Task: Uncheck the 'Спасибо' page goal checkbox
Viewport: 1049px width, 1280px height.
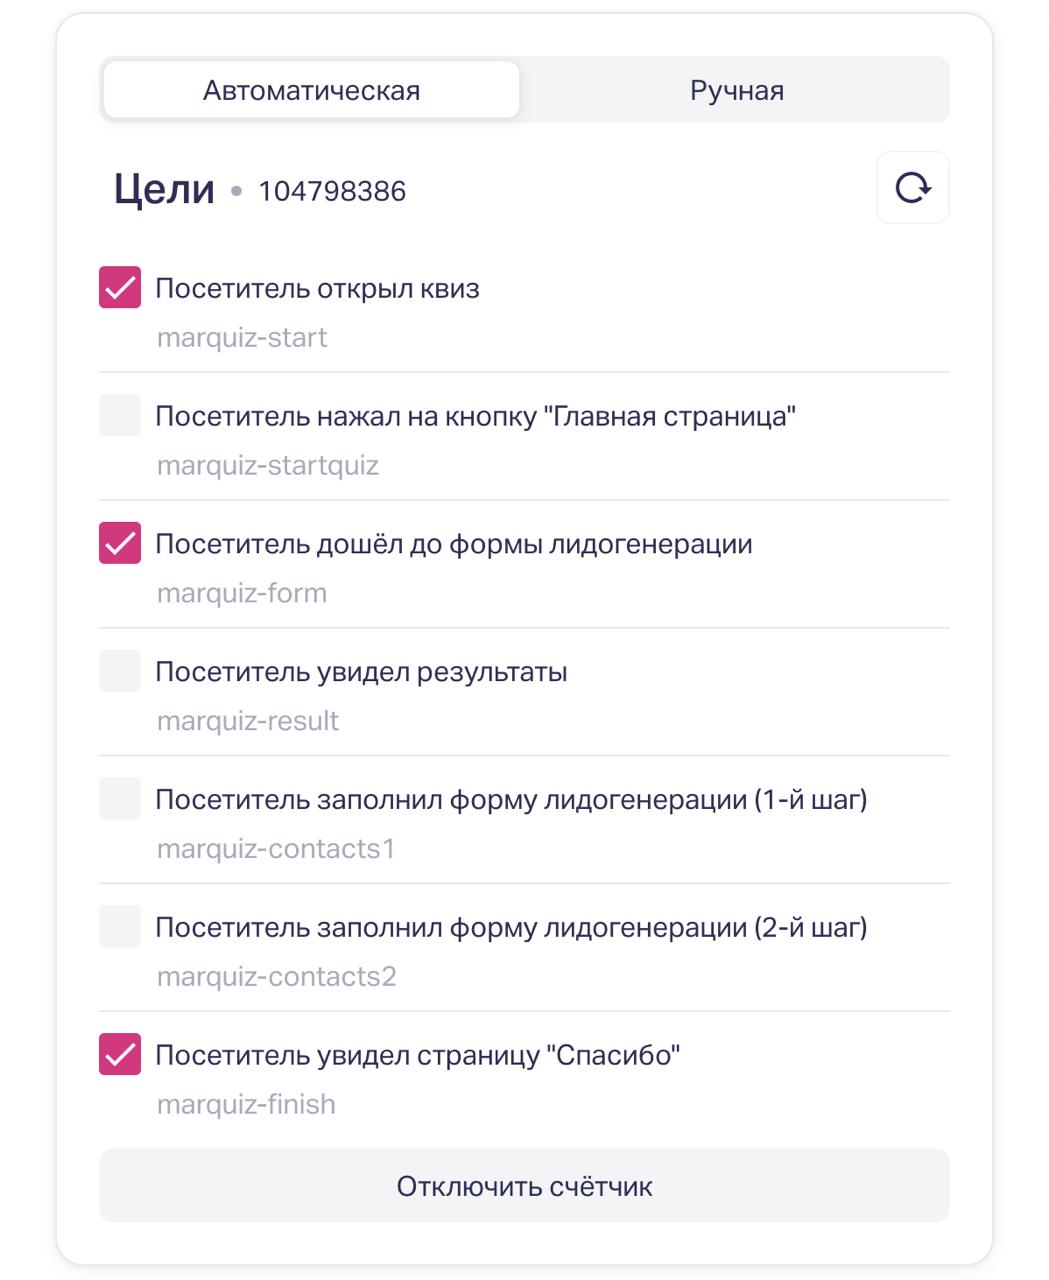Action: click(120, 1056)
